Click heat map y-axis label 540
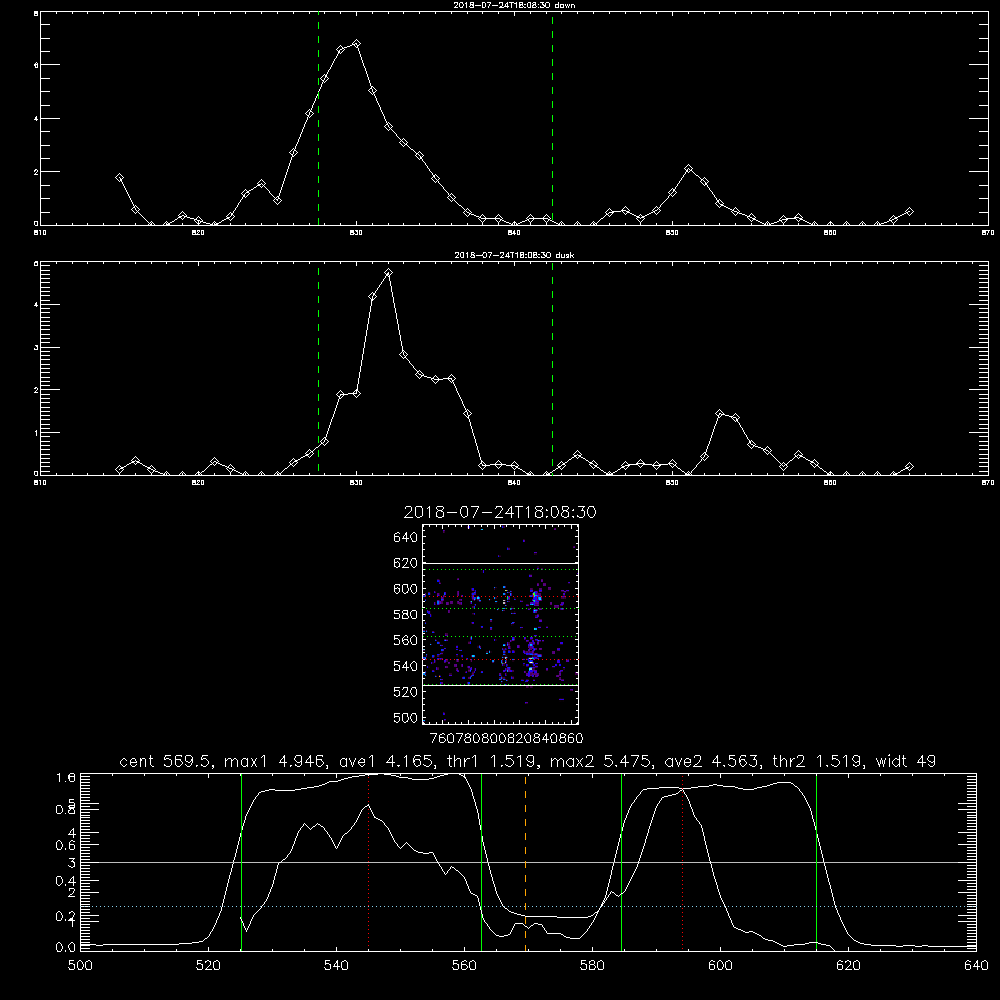 406,666
